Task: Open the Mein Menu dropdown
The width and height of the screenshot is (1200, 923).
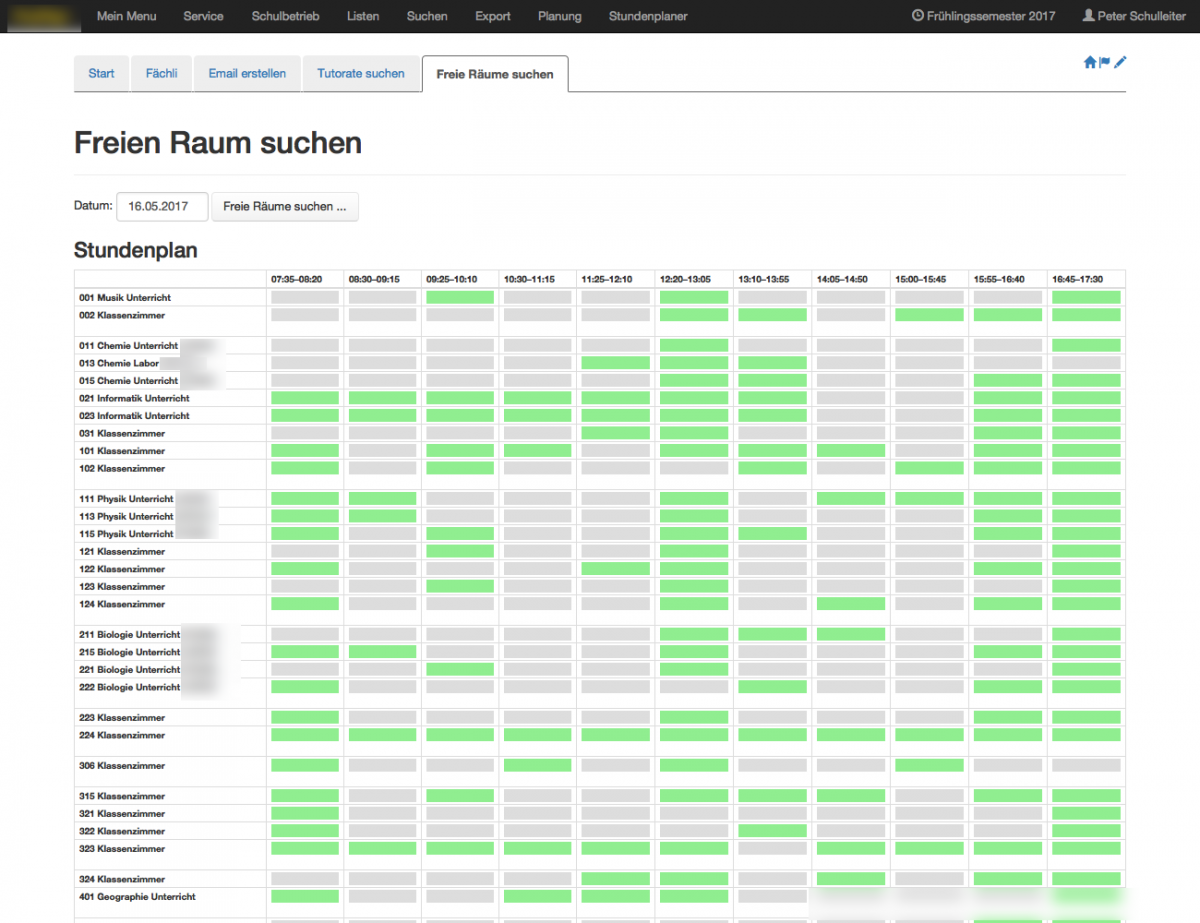Action: point(126,16)
